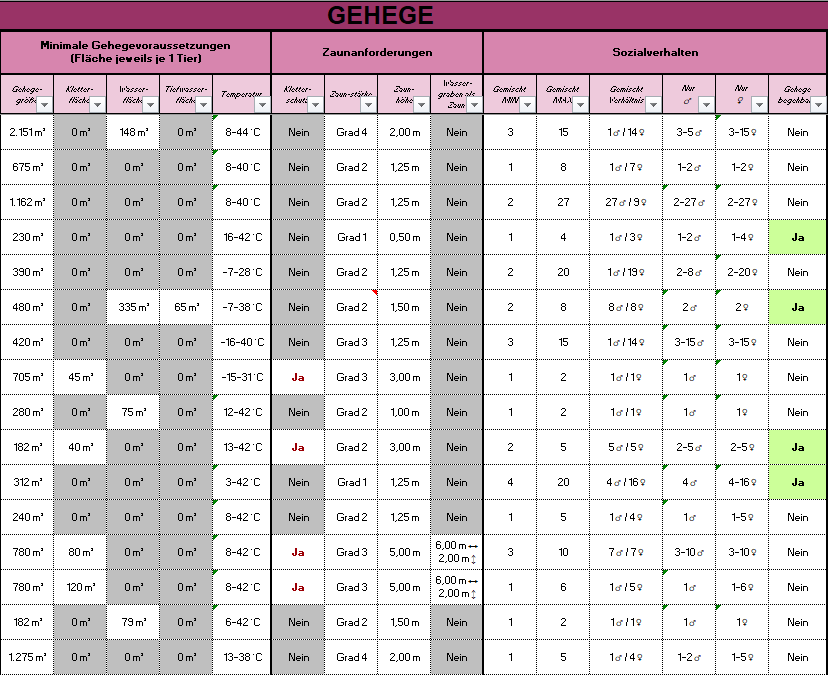Select the 230 m² enclosure size cell
The height and width of the screenshot is (675, 828).
(x=27, y=237)
